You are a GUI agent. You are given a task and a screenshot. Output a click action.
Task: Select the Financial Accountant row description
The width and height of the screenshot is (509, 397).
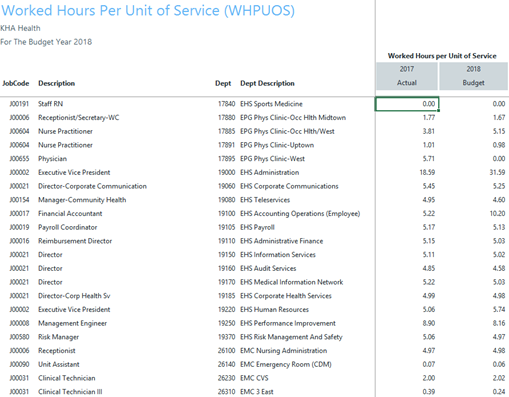coord(70,213)
